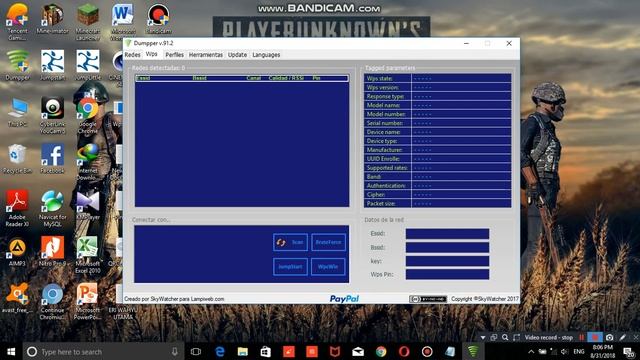Open avast free installer desktop icon
640x360 pixels.
17,298
